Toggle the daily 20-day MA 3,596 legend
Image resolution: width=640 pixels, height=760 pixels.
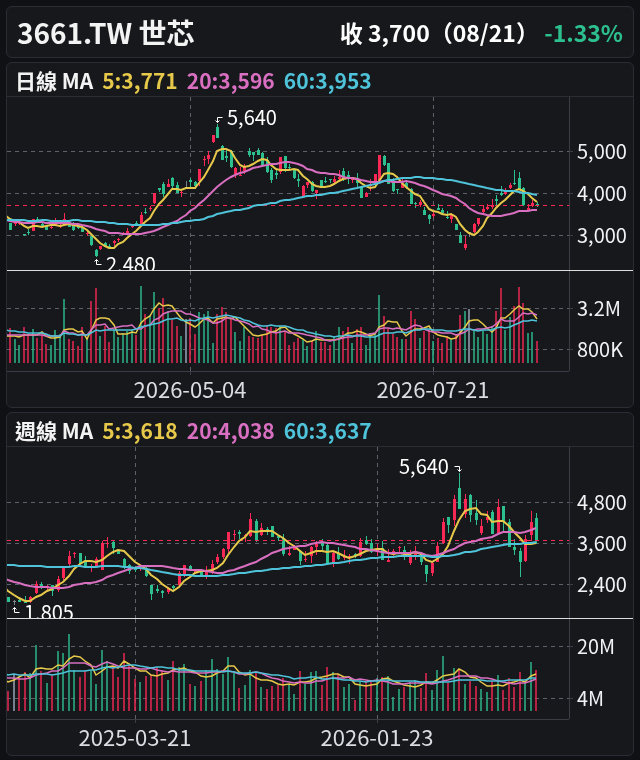[x=231, y=81]
